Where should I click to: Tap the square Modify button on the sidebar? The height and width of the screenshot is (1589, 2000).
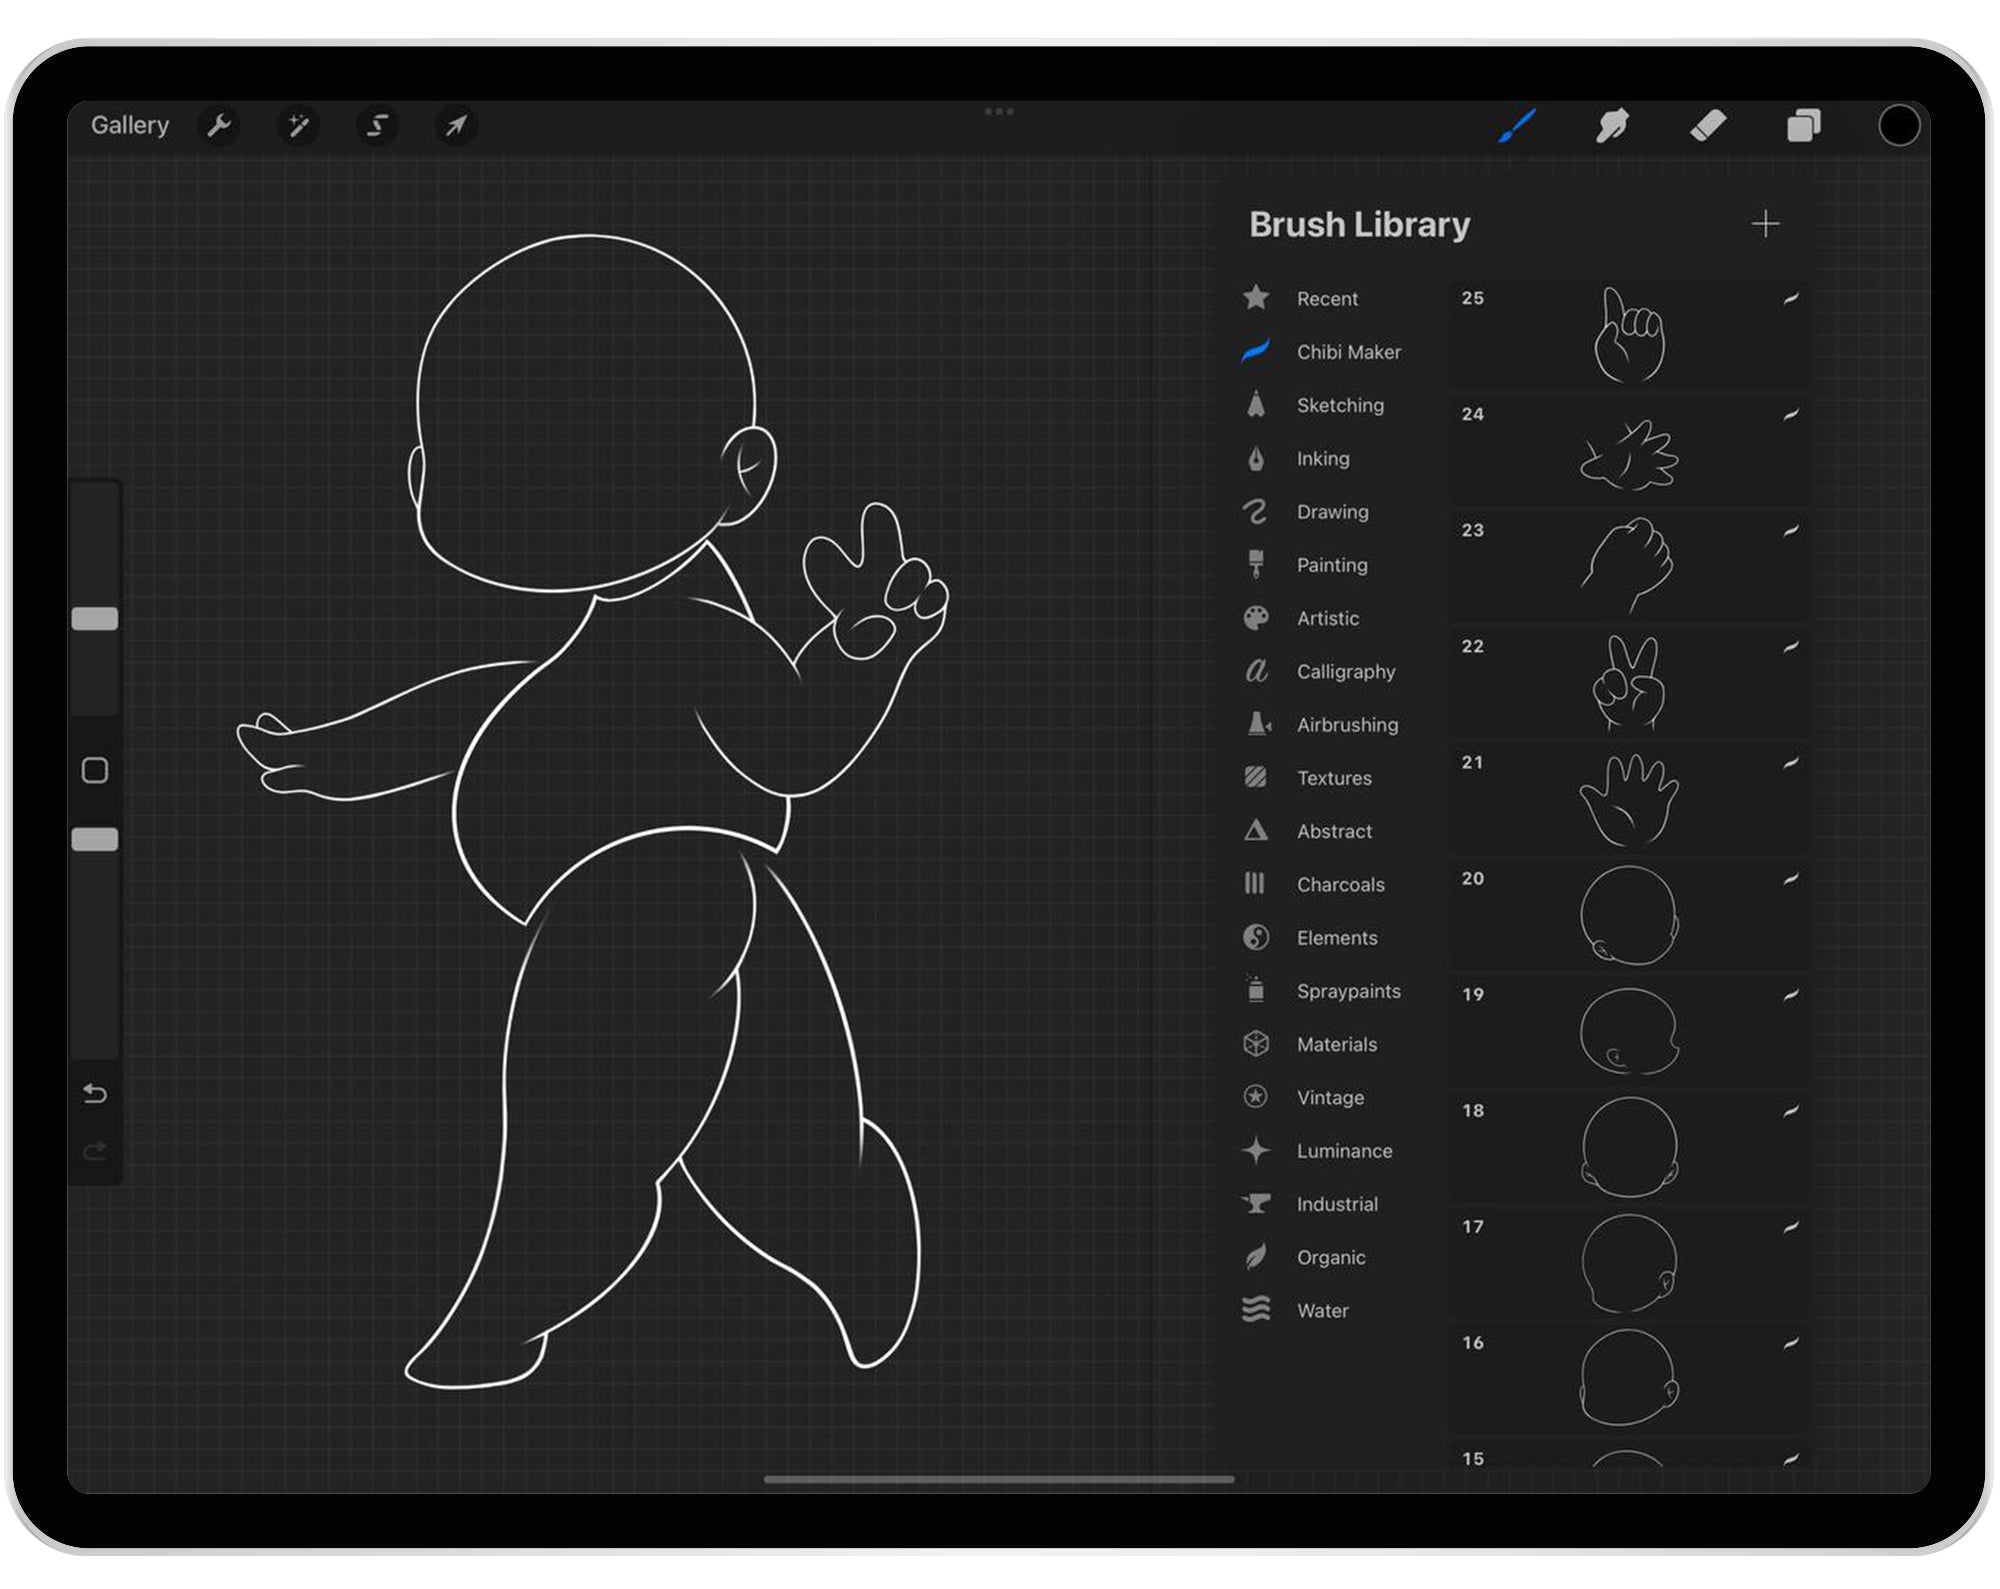coord(95,771)
